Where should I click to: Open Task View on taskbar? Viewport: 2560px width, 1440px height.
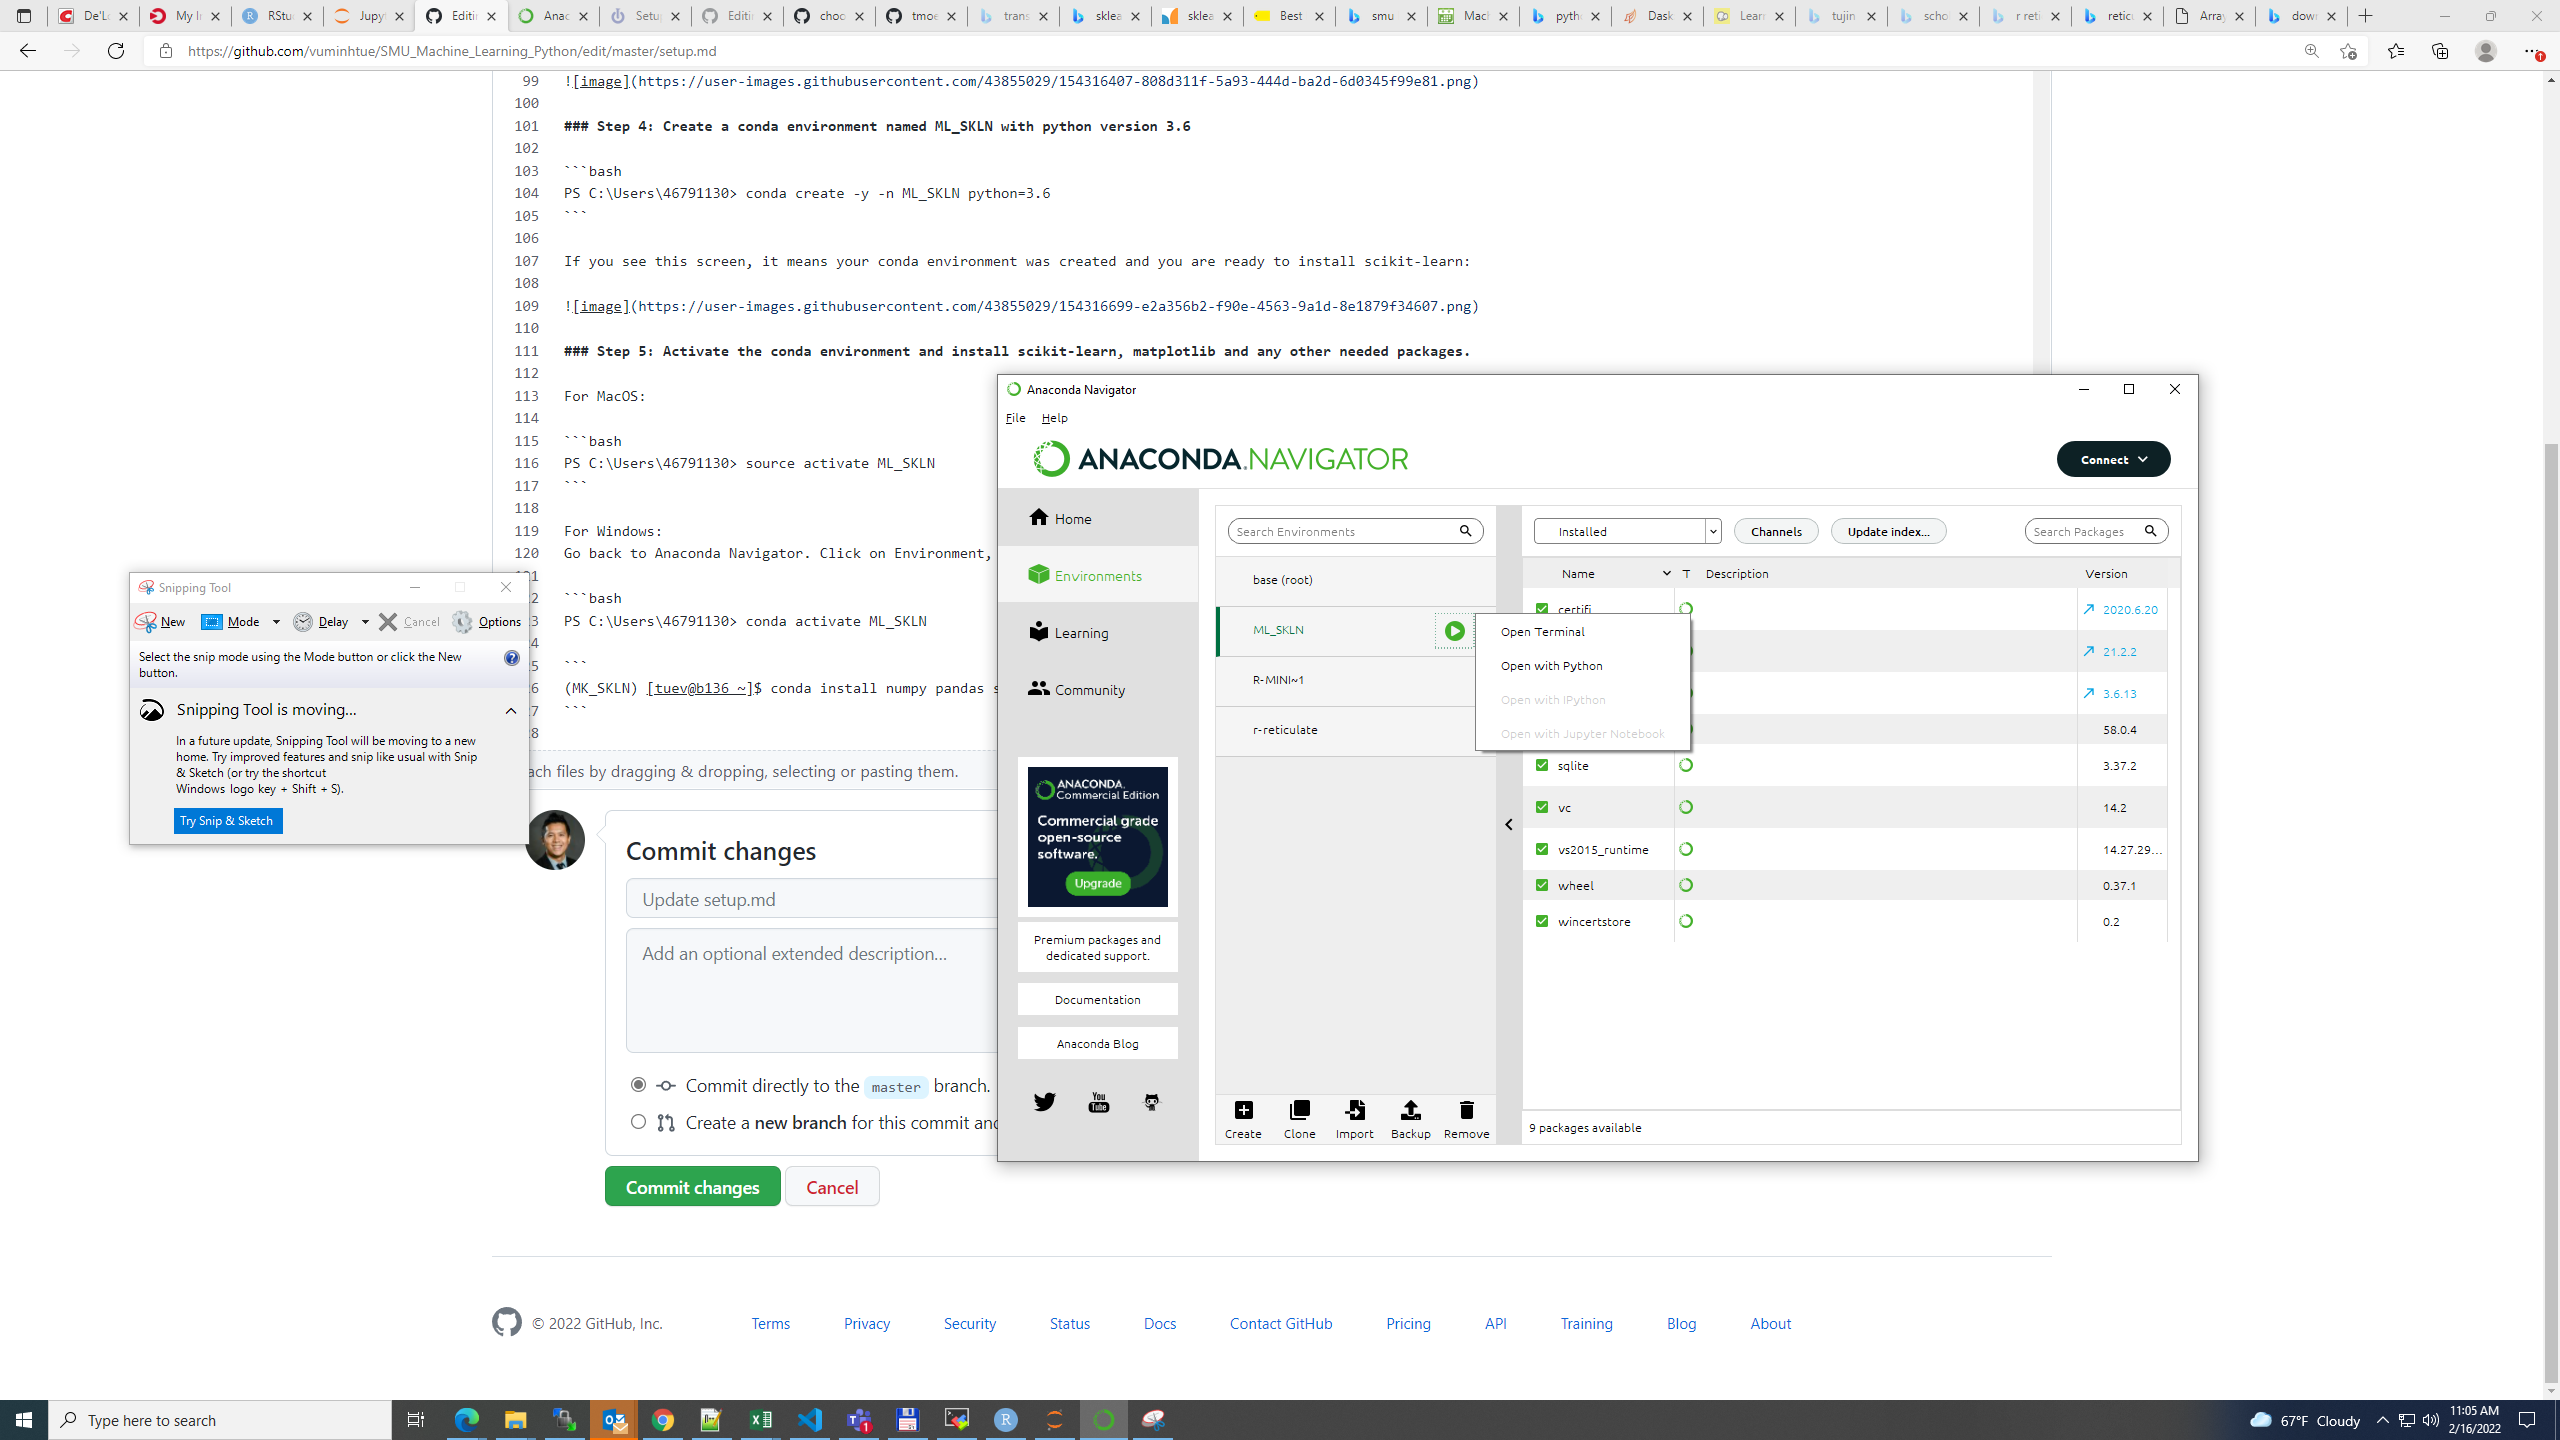pos(415,1419)
